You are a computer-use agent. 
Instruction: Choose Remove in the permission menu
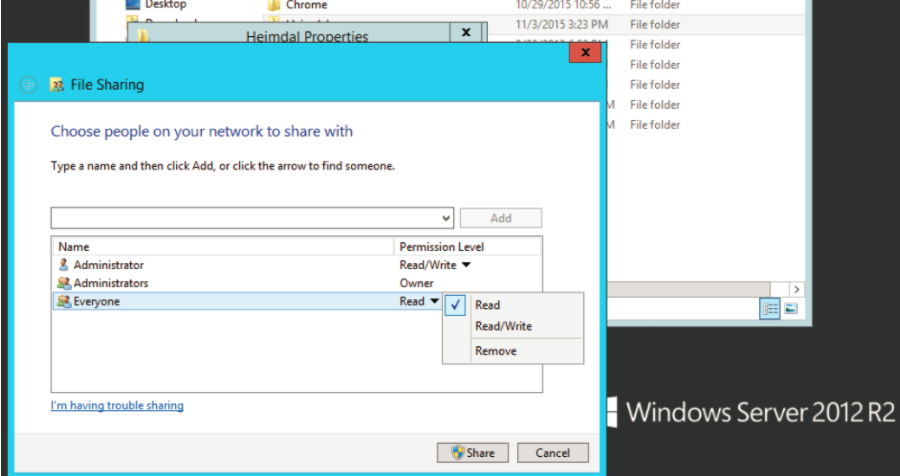click(x=513, y=351)
